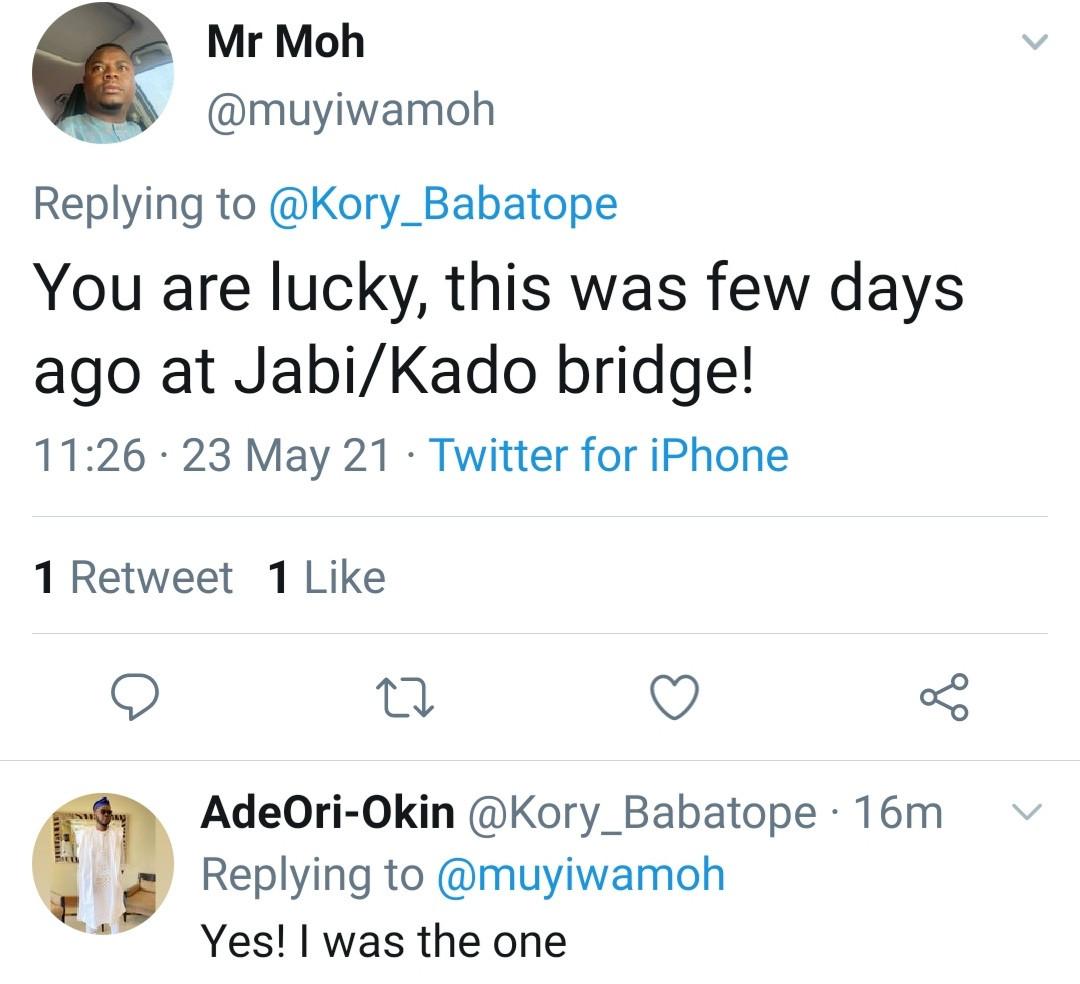View the 1 Retweet list
The height and width of the screenshot is (984, 1080).
(x=133, y=578)
